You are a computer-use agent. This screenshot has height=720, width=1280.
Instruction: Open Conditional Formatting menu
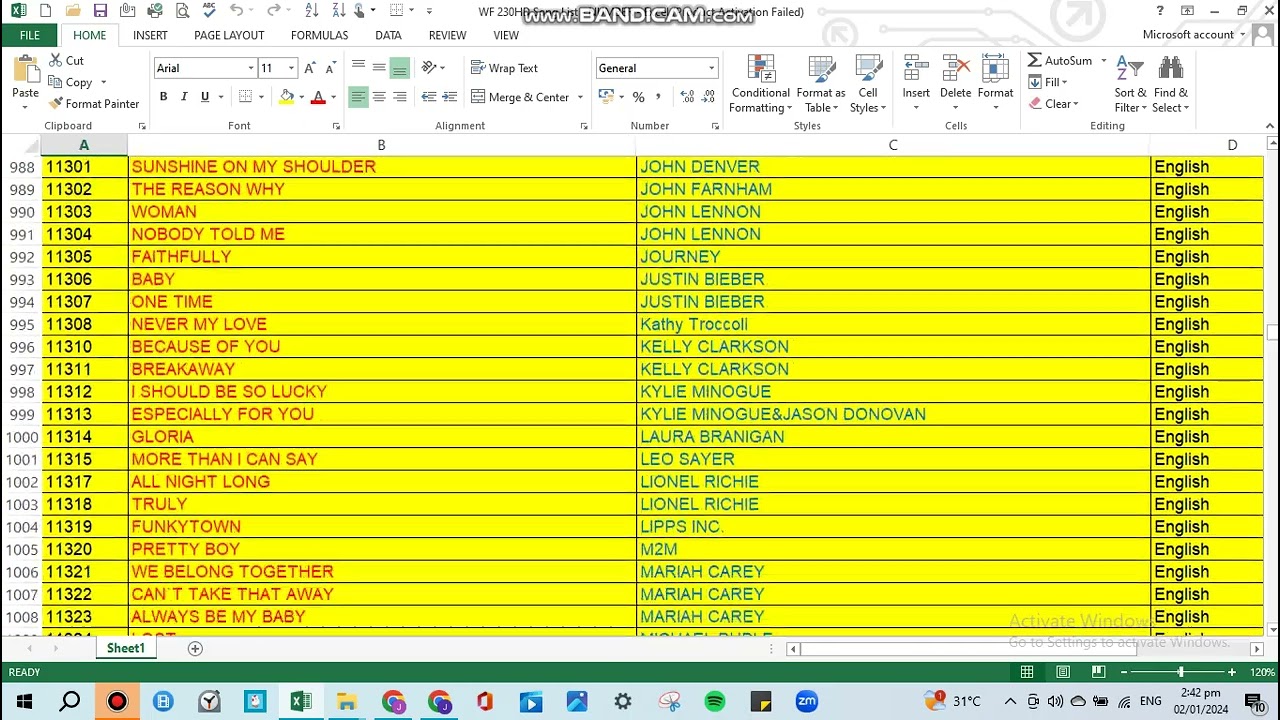tap(761, 84)
